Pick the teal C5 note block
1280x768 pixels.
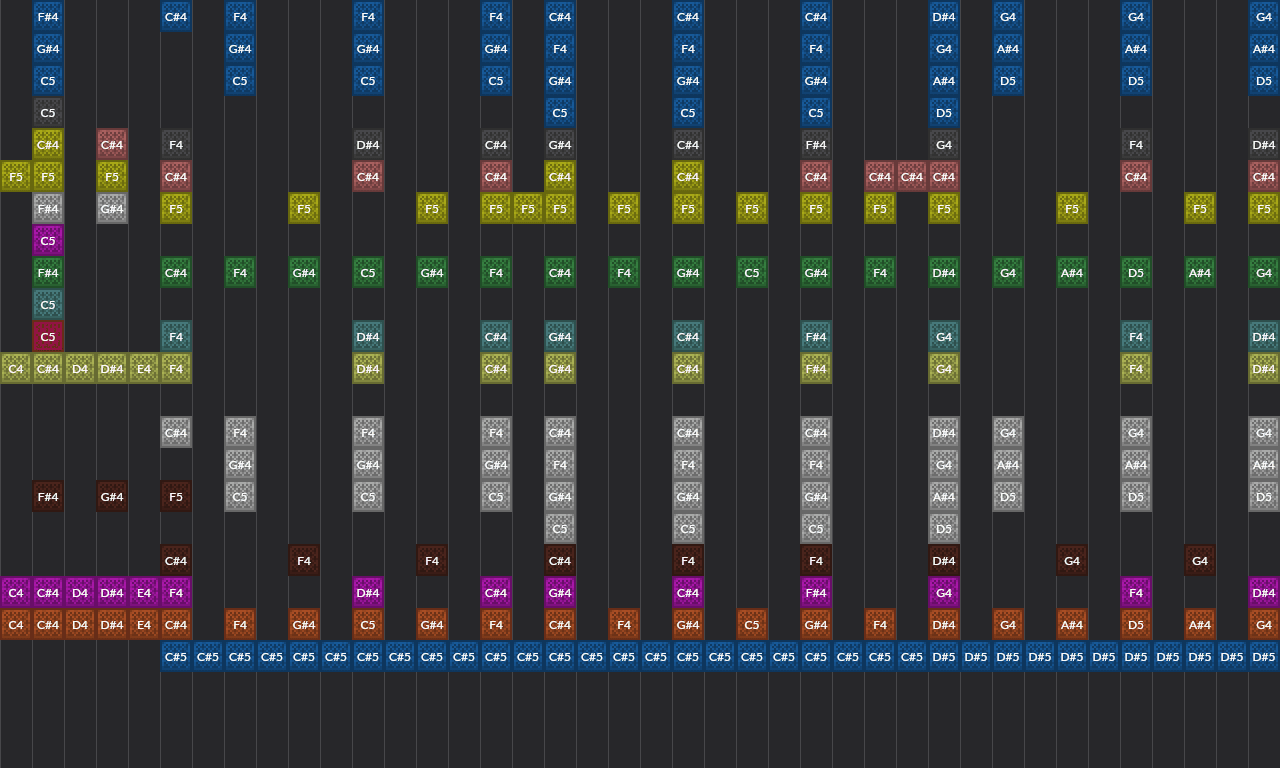click(48, 305)
